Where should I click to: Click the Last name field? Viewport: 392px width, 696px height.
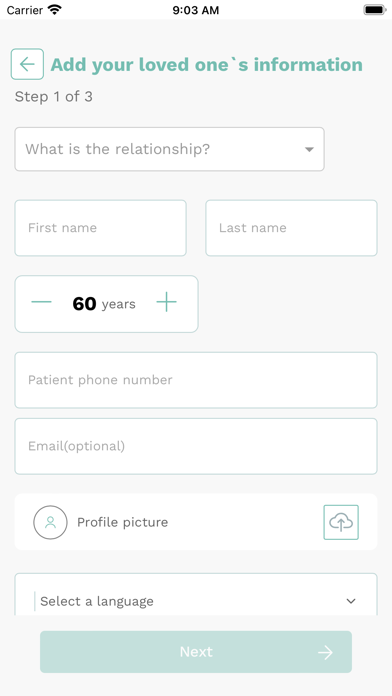click(x=291, y=228)
